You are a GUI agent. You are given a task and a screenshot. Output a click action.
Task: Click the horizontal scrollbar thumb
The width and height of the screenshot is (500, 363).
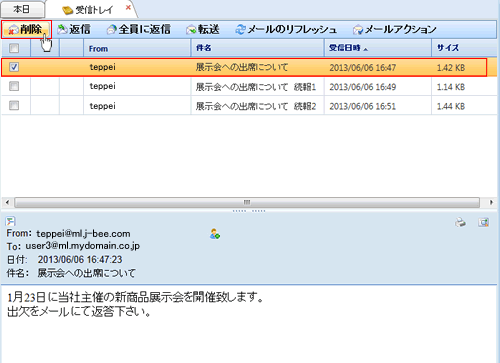click(x=247, y=202)
